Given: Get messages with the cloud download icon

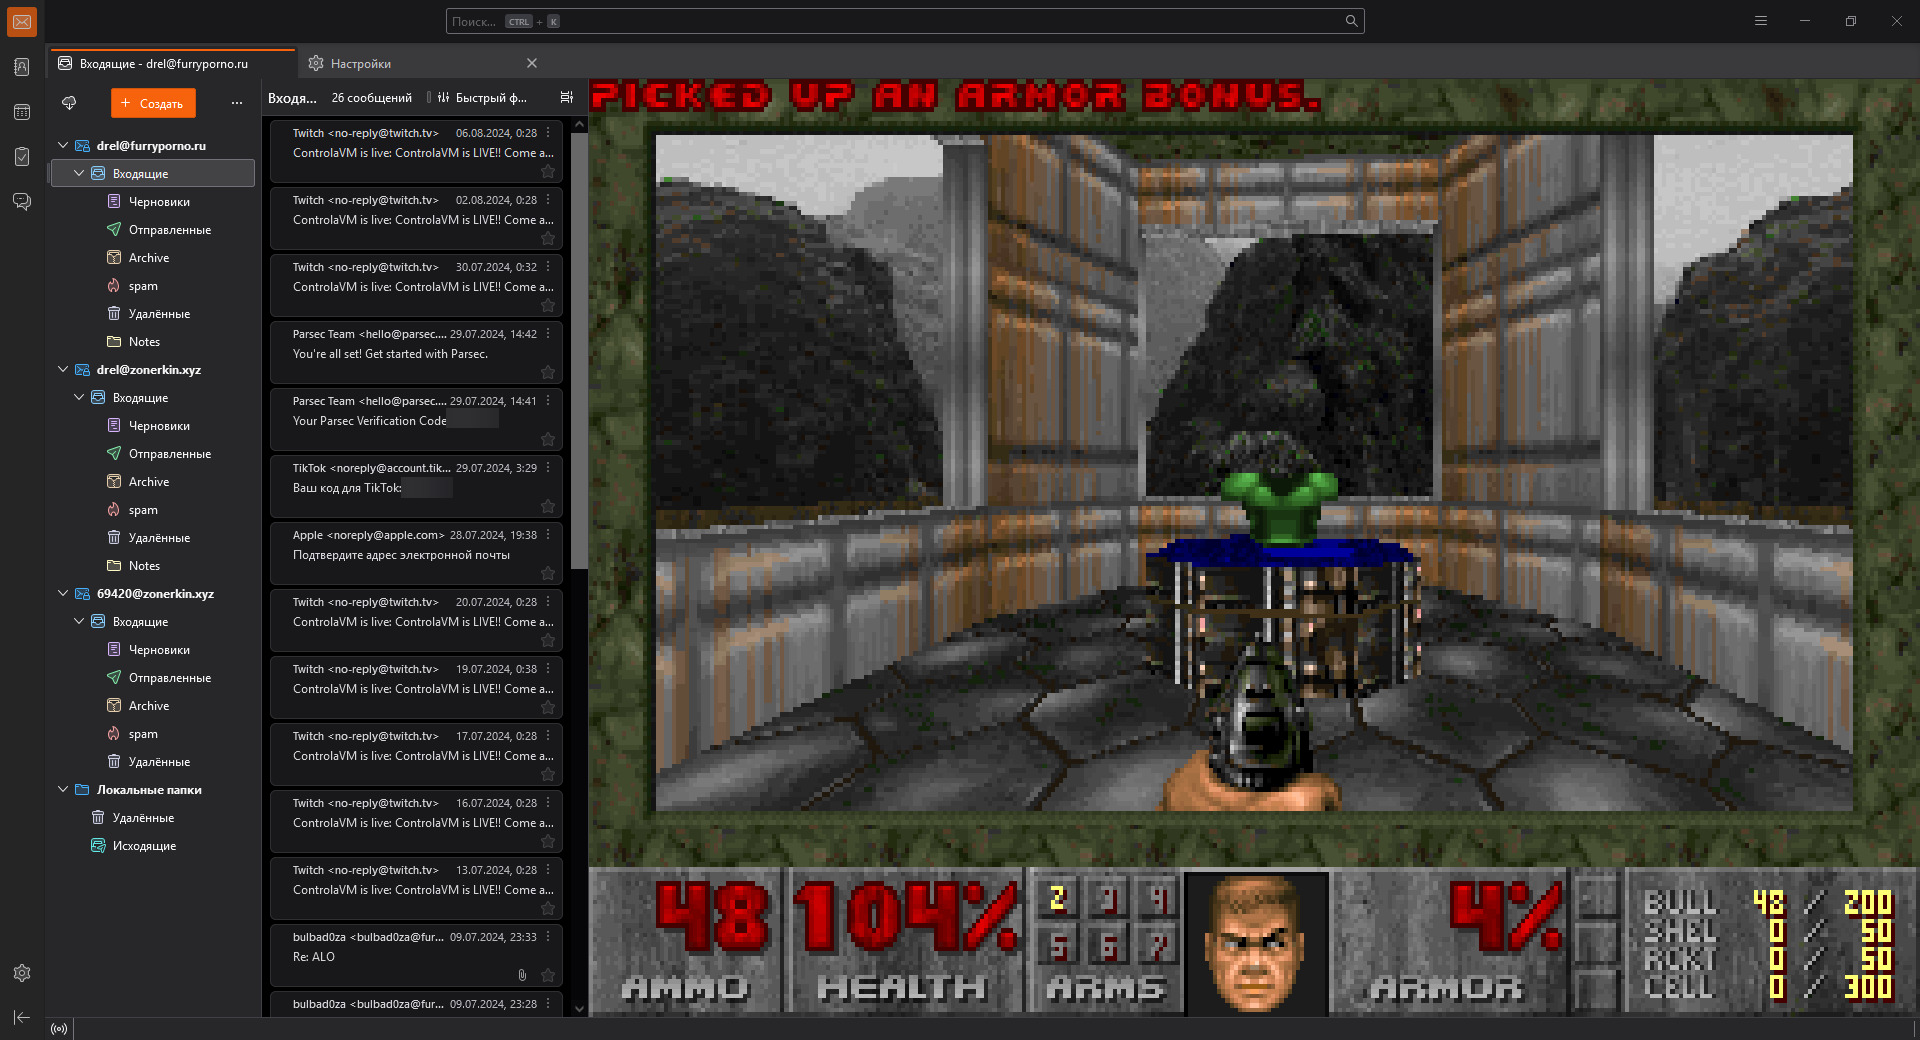Looking at the screenshot, I should (69, 103).
